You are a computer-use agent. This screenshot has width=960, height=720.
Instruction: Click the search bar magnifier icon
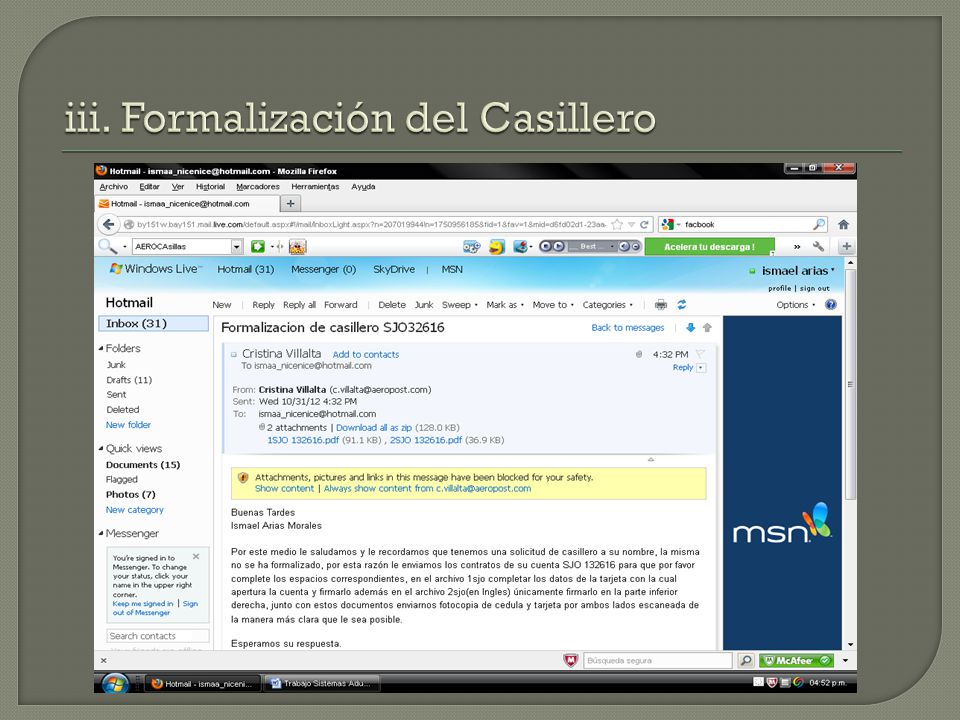point(819,225)
